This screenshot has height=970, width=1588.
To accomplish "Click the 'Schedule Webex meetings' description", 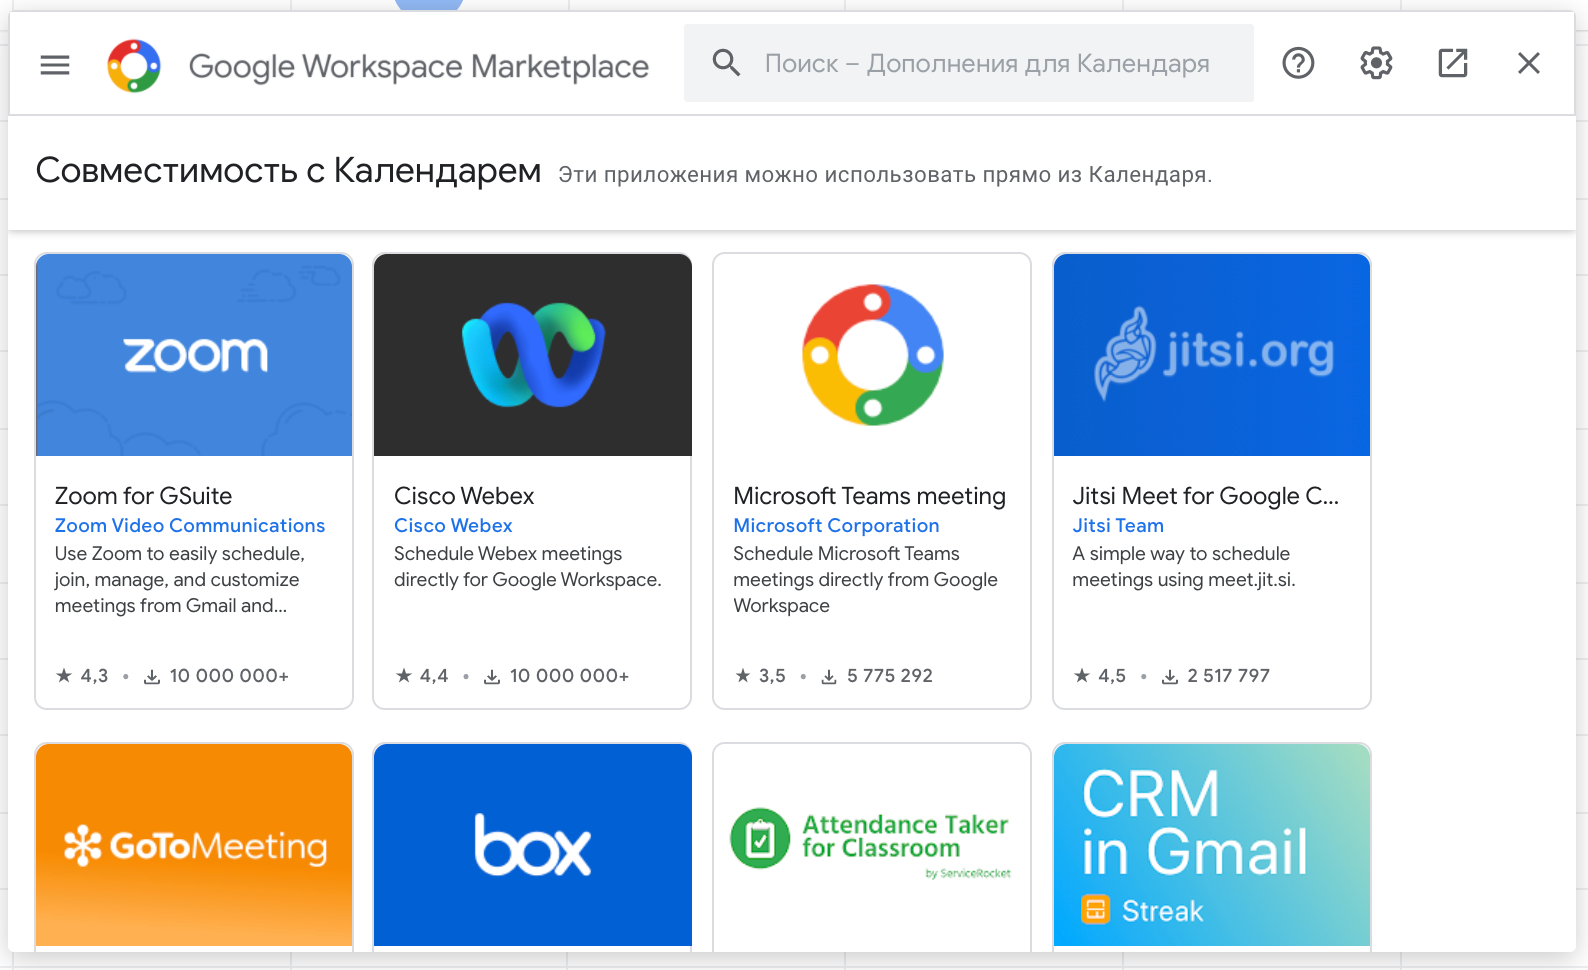I will pos(528,567).
